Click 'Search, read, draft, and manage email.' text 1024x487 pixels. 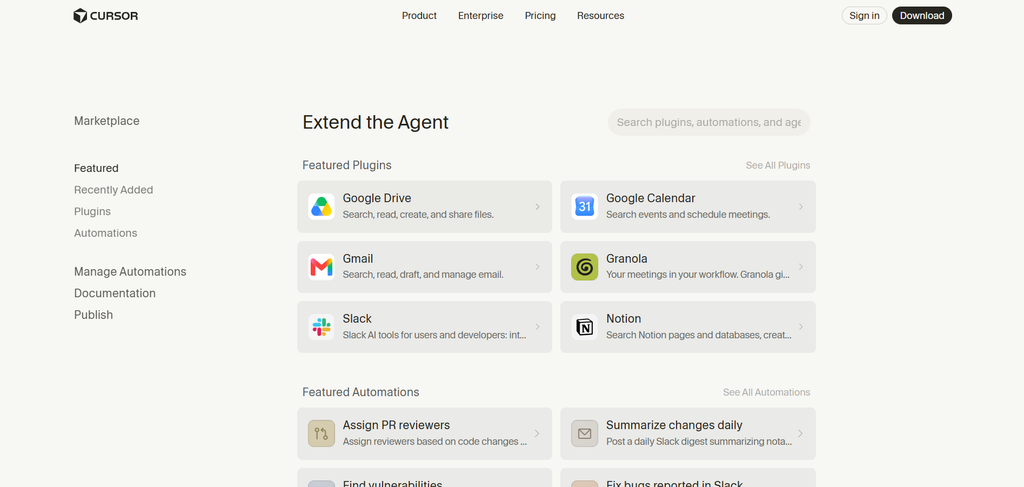(x=423, y=275)
